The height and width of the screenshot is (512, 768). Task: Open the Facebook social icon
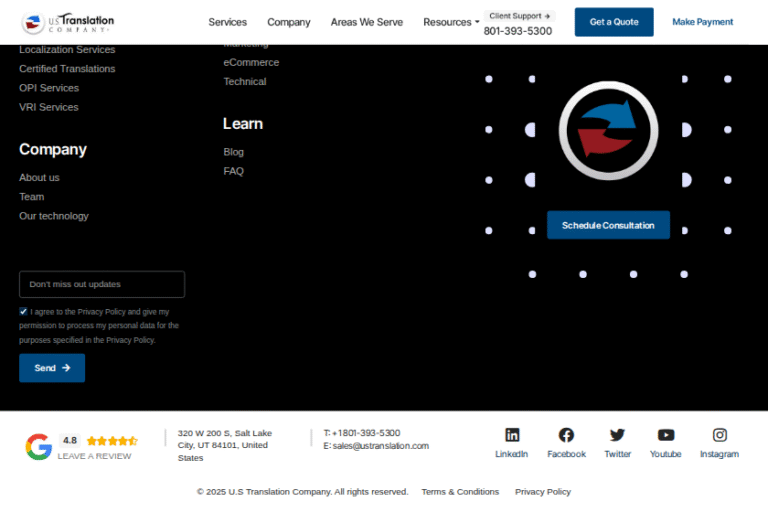(x=566, y=435)
